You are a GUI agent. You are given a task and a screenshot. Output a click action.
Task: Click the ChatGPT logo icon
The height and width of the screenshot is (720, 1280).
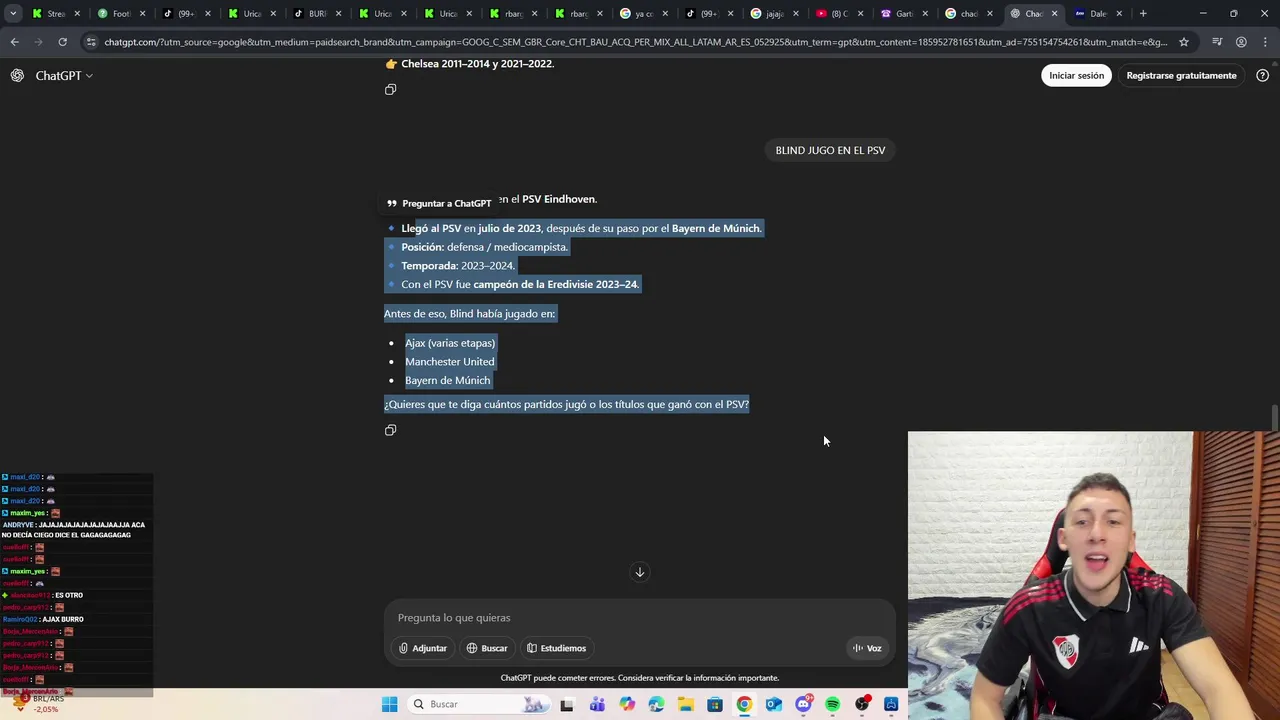(x=17, y=76)
